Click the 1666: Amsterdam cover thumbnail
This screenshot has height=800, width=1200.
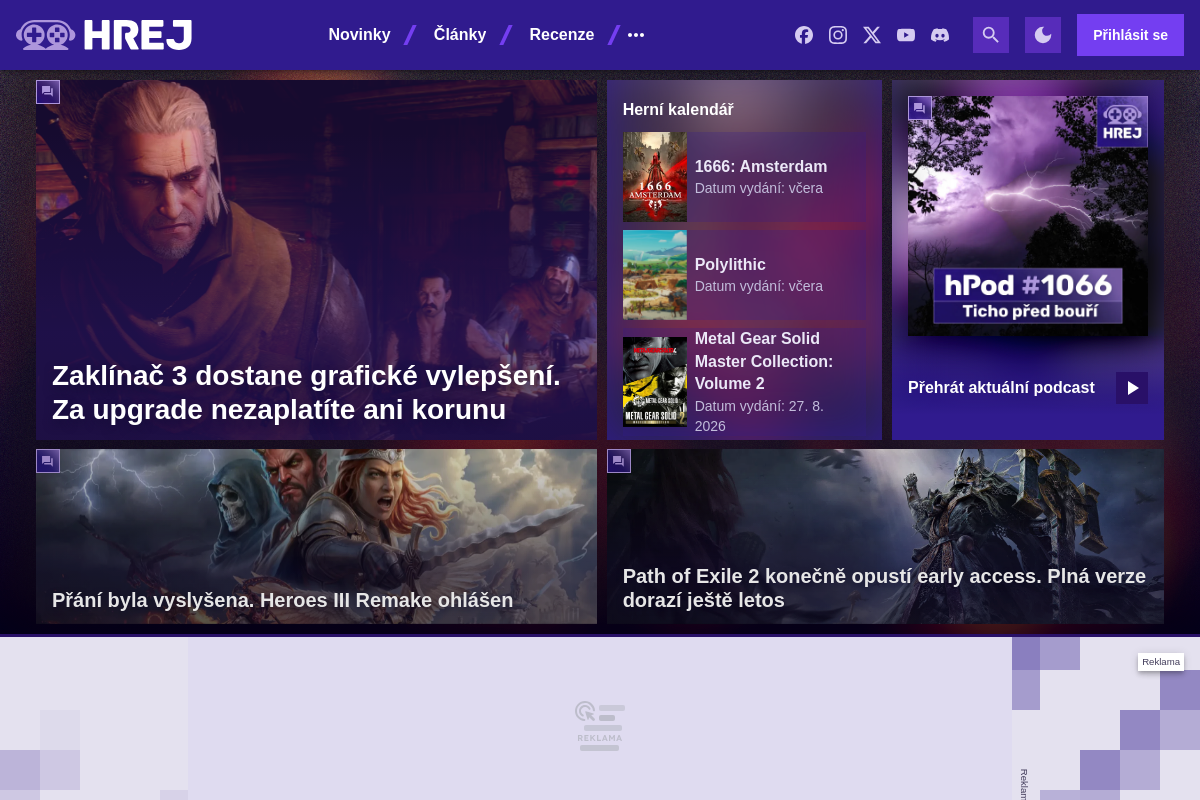655,177
